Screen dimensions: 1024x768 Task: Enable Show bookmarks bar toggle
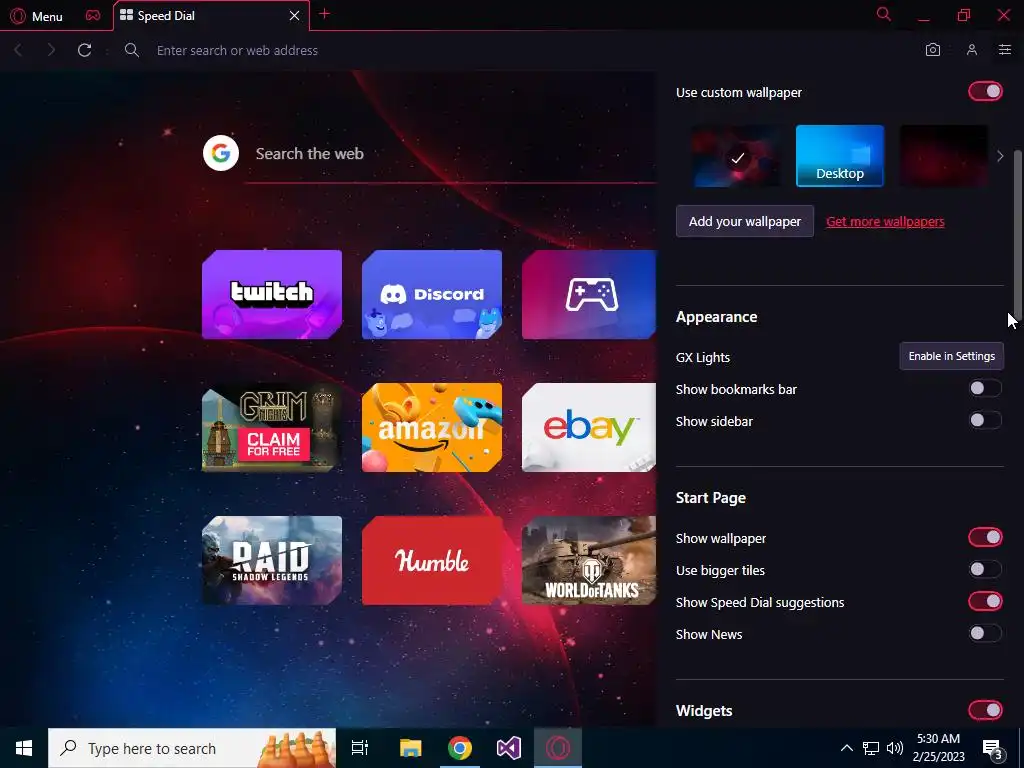point(985,389)
